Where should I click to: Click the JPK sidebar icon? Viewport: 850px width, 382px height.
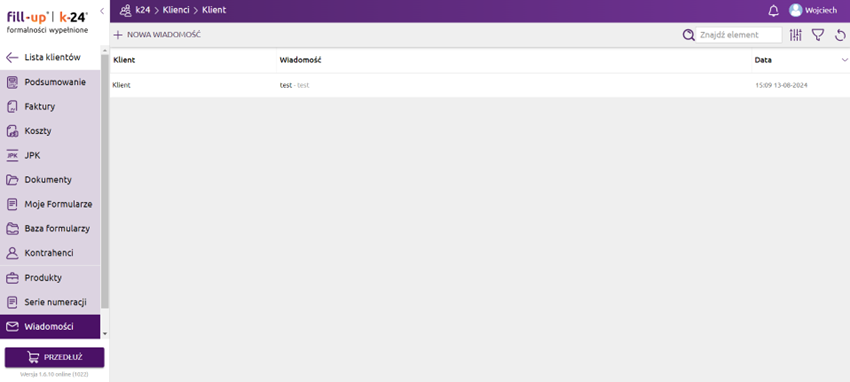click(x=12, y=156)
